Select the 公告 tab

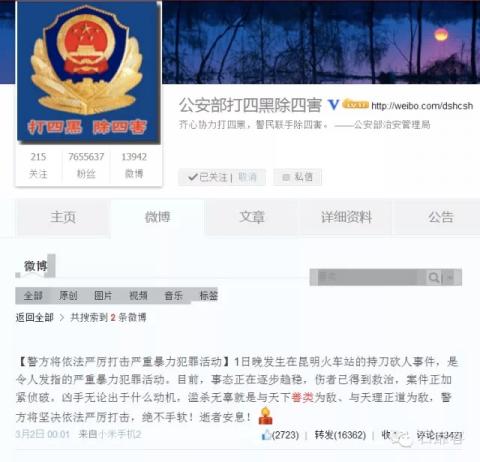point(441,217)
